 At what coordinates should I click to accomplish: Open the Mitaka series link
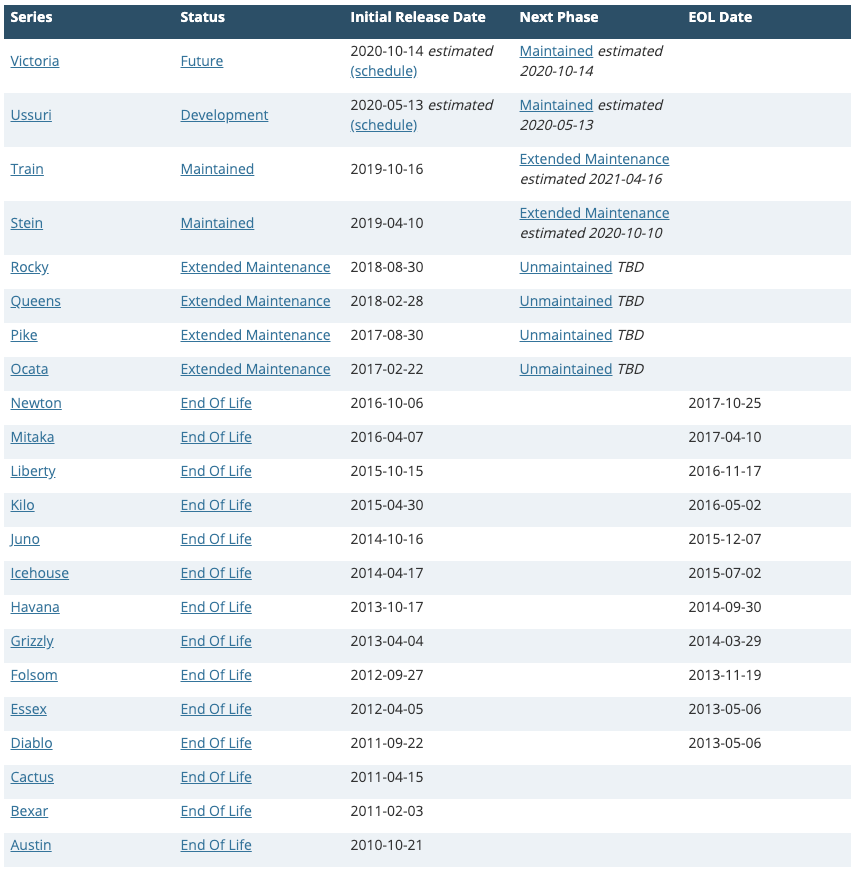[x=32, y=437]
